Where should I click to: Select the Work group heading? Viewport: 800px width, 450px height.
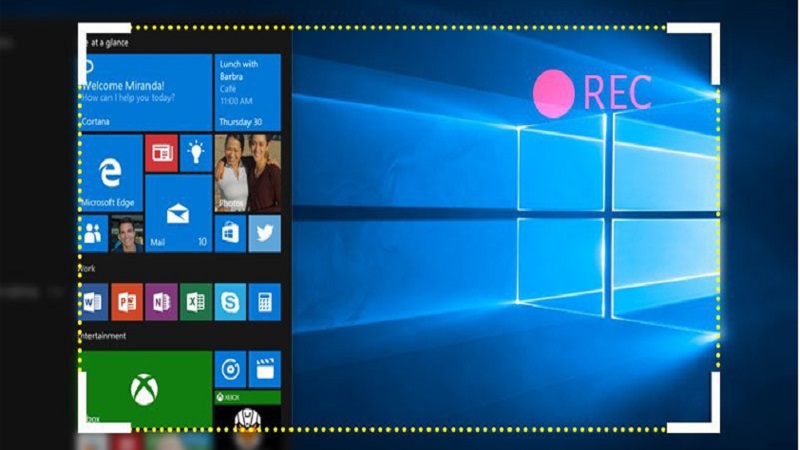(87, 268)
